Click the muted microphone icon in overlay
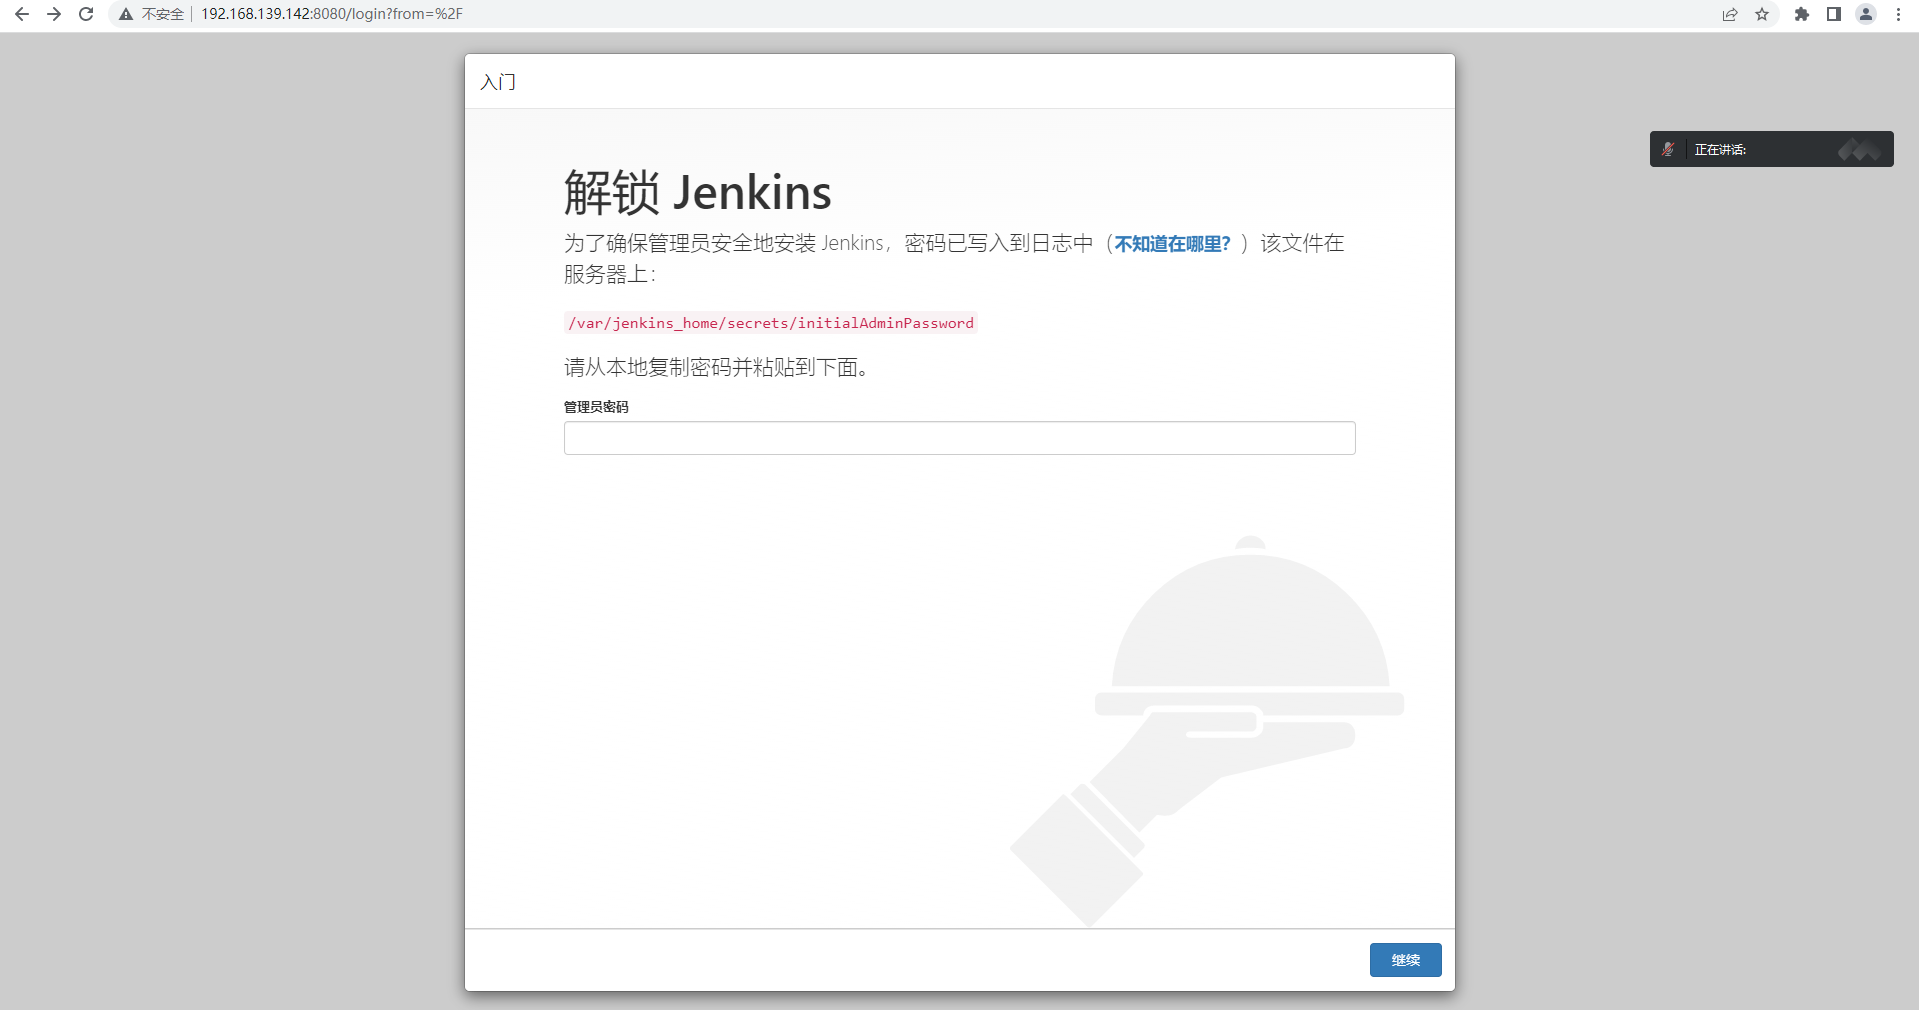Screen dimensions: 1919x1010 [1668, 149]
